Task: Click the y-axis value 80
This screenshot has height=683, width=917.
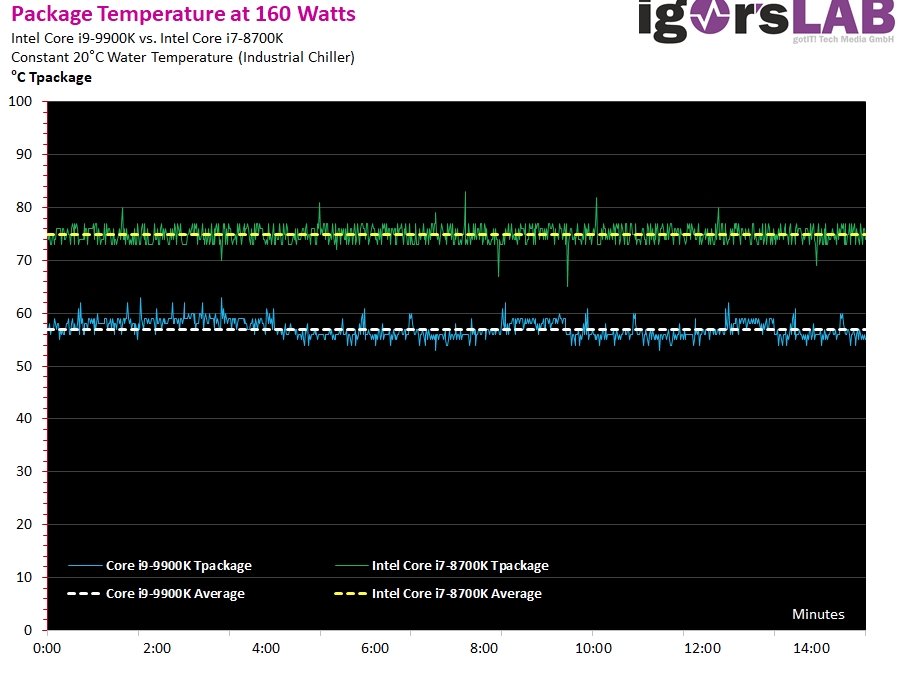Action: (x=24, y=207)
